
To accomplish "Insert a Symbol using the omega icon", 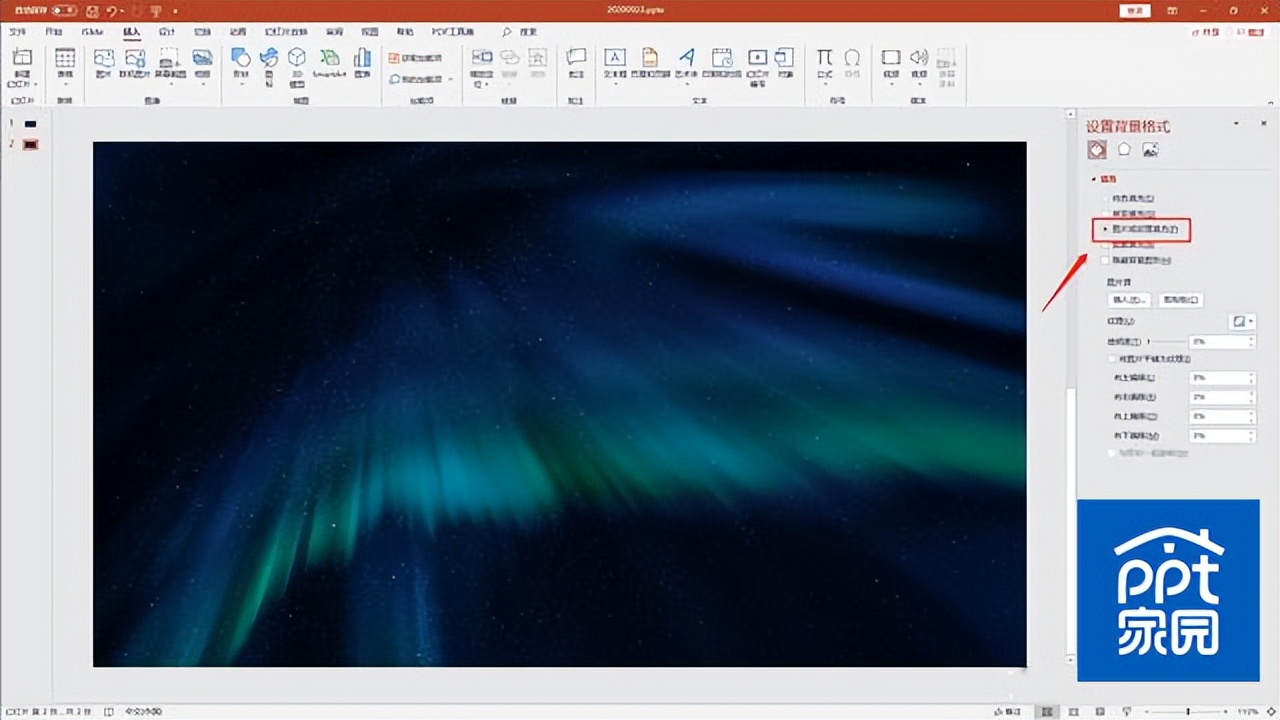I will [852, 57].
